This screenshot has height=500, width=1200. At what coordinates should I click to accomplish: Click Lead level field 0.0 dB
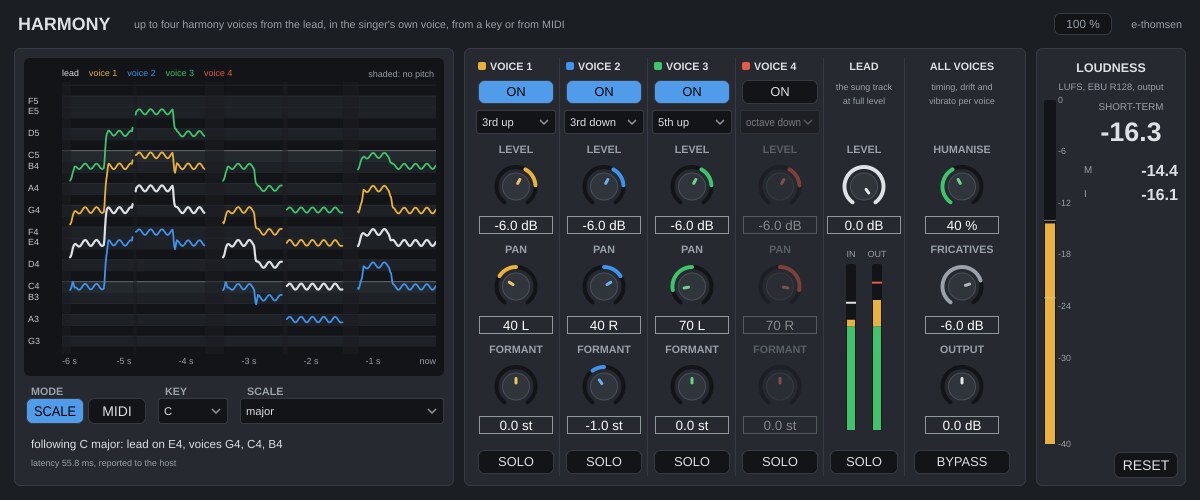[x=864, y=225]
